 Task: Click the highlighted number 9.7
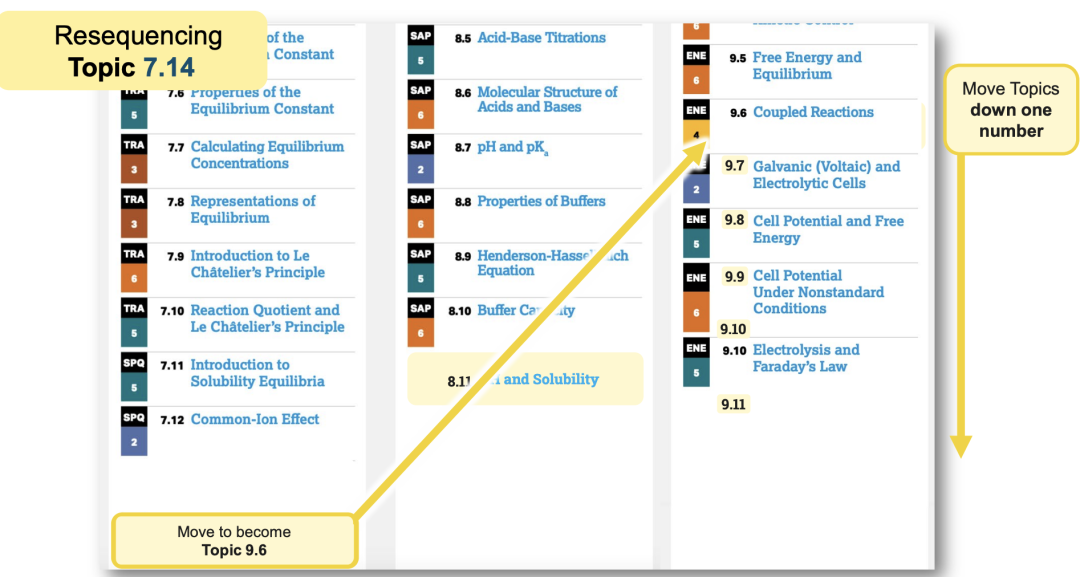[734, 166]
